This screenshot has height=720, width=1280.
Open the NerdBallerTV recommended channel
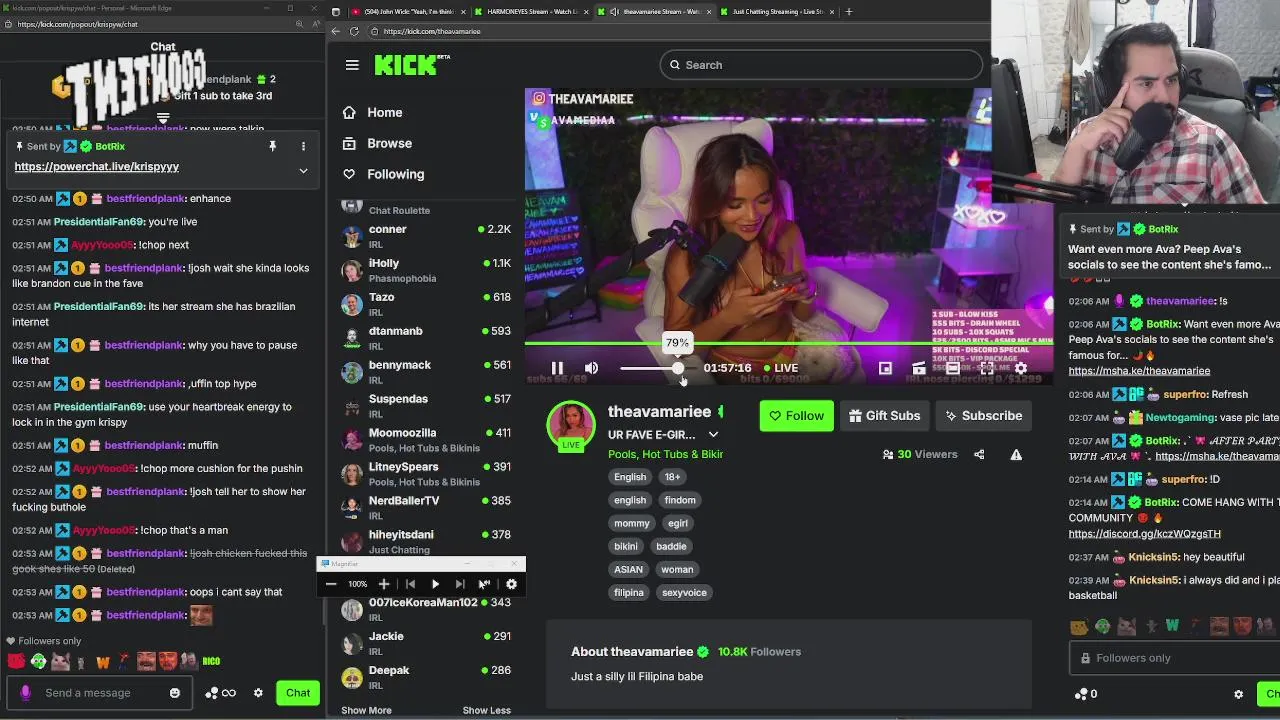coord(426,507)
